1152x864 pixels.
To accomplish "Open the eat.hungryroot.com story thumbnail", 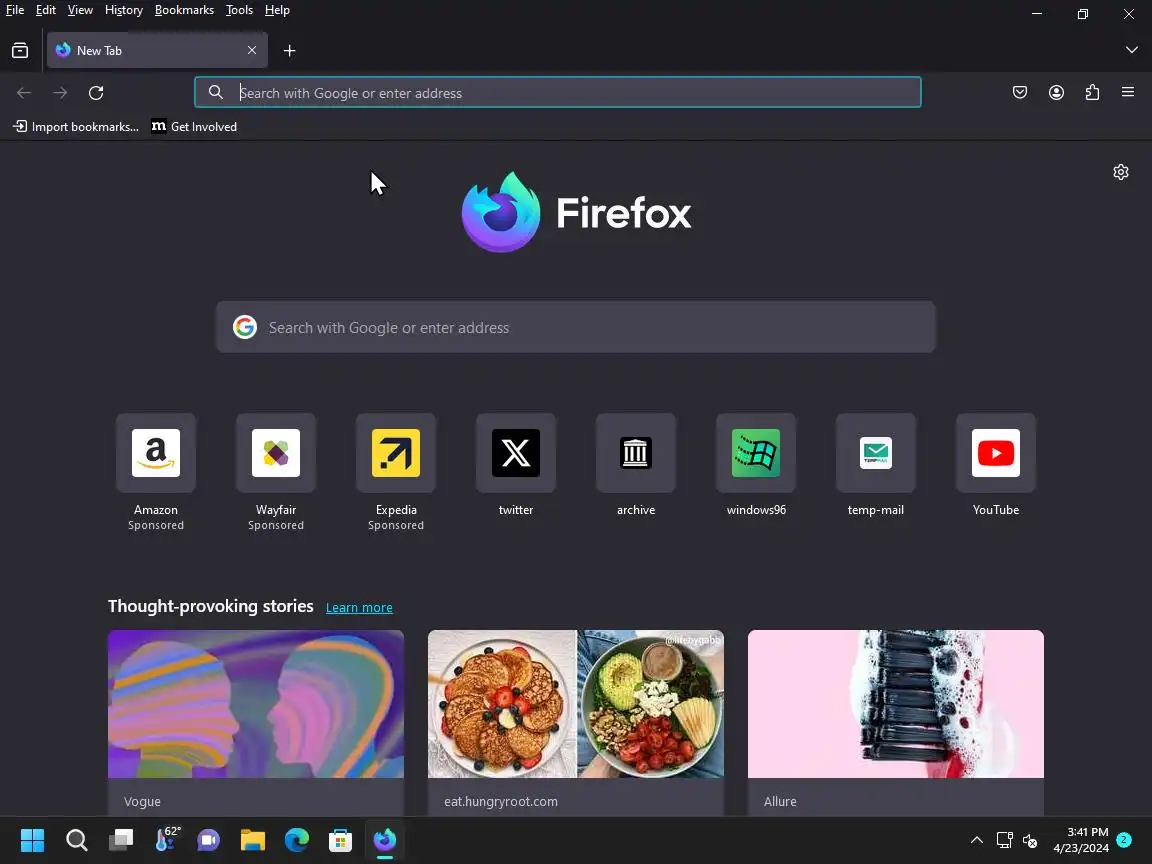I will 576,704.
